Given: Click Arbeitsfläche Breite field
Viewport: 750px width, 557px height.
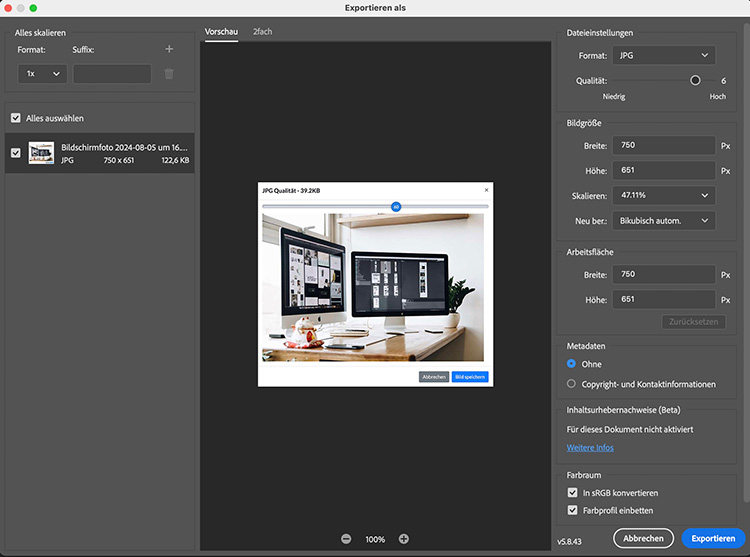Looking at the screenshot, I should point(664,274).
